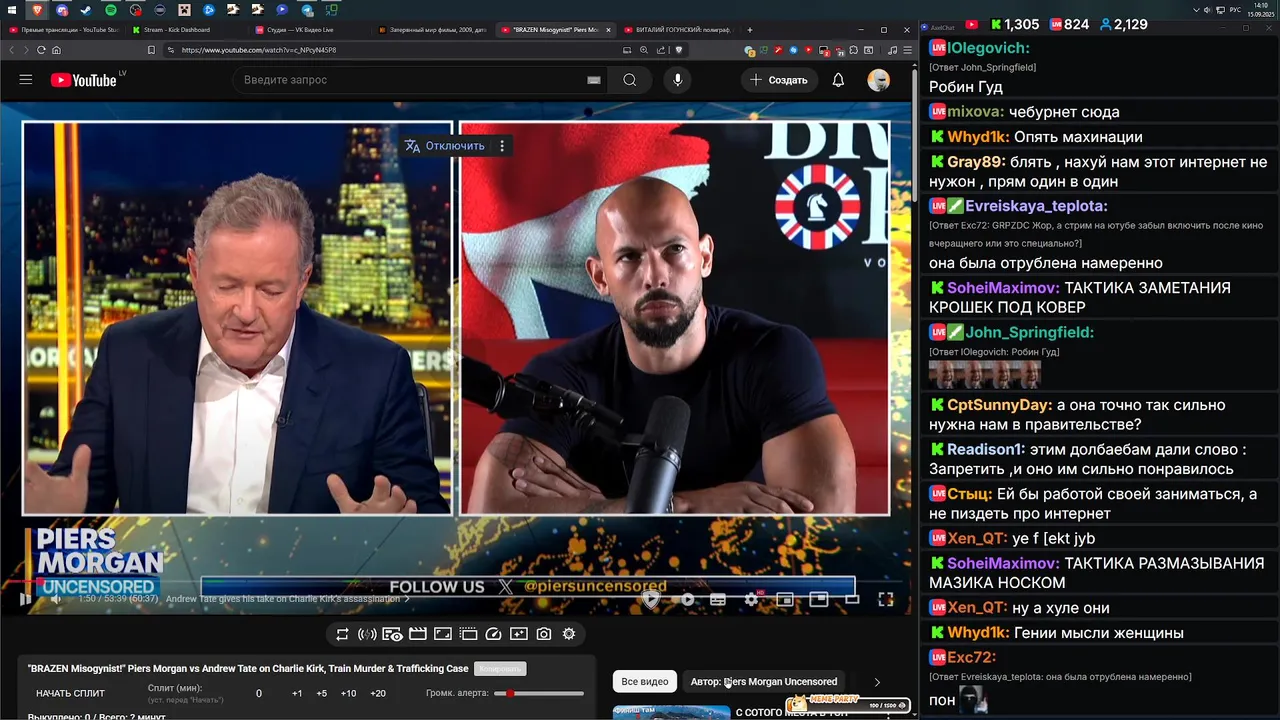Adjust the Громк. алерта volume slider
Screen dimensions: 1280x720
tap(539, 693)
